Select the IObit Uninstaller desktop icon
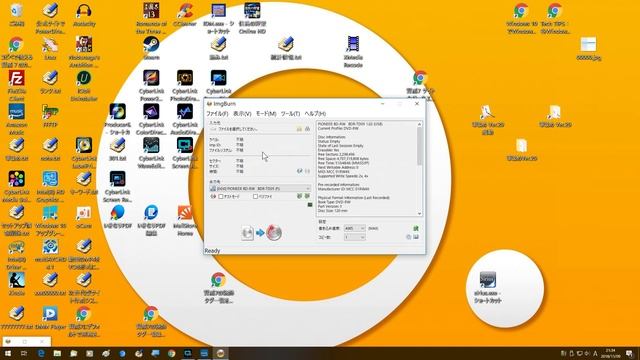This screenshot has height=360, width=640. point(84,86)
